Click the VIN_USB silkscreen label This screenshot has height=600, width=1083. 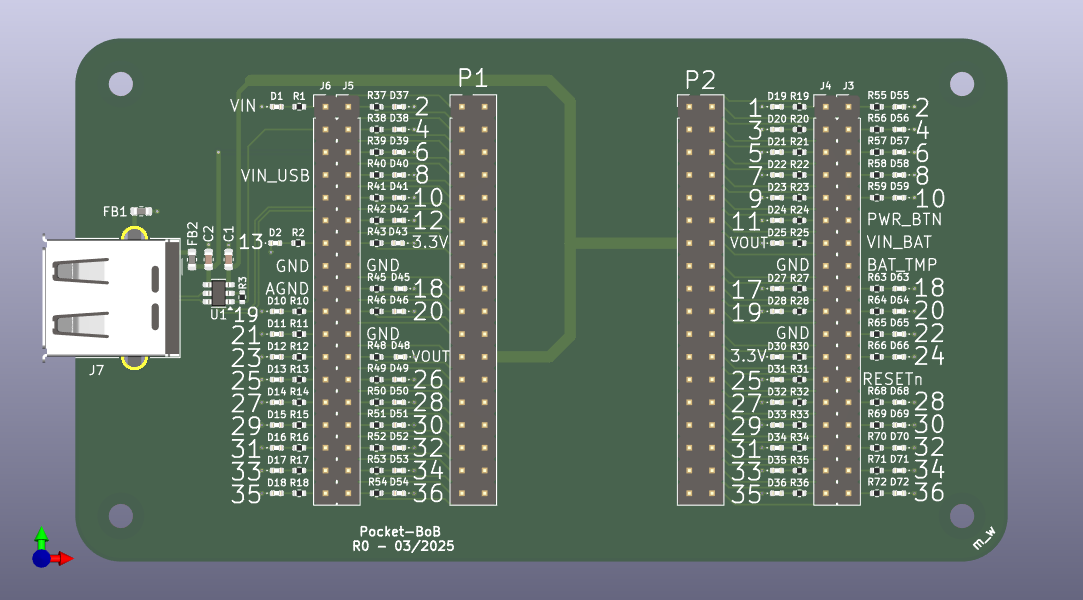[x=275, y=175]
